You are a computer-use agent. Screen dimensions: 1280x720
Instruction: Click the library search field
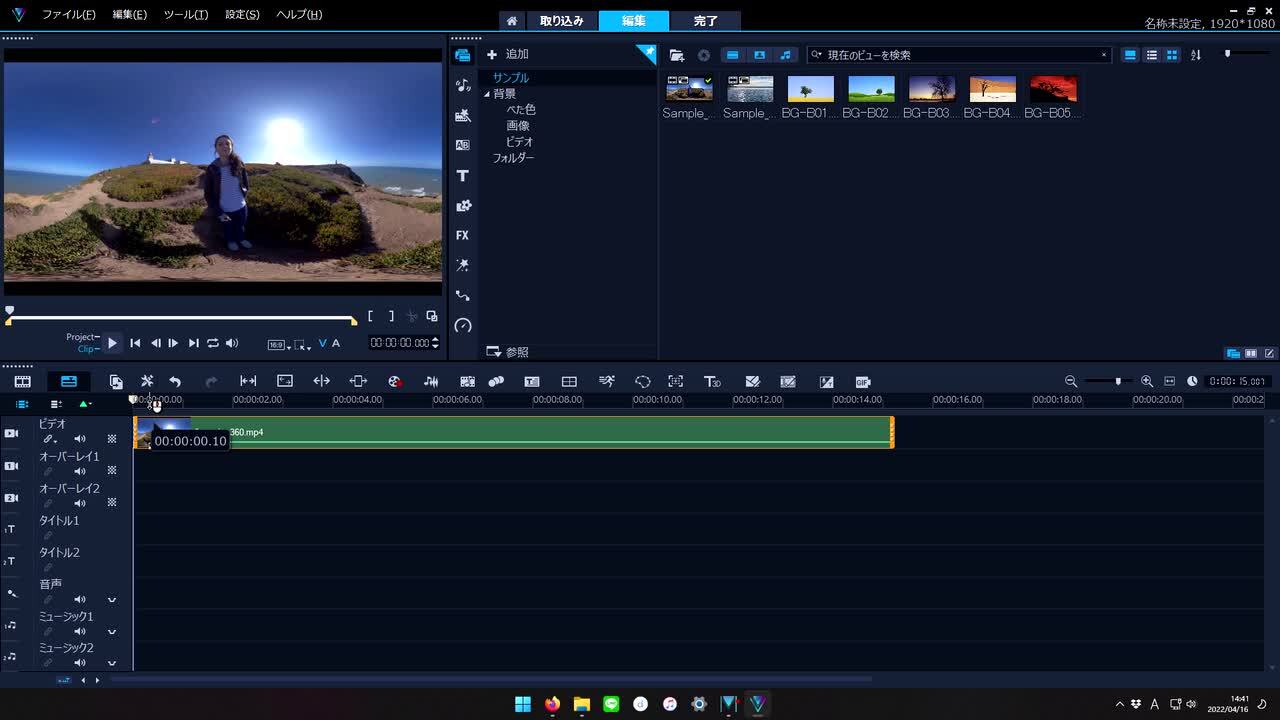tap(959, 55)
